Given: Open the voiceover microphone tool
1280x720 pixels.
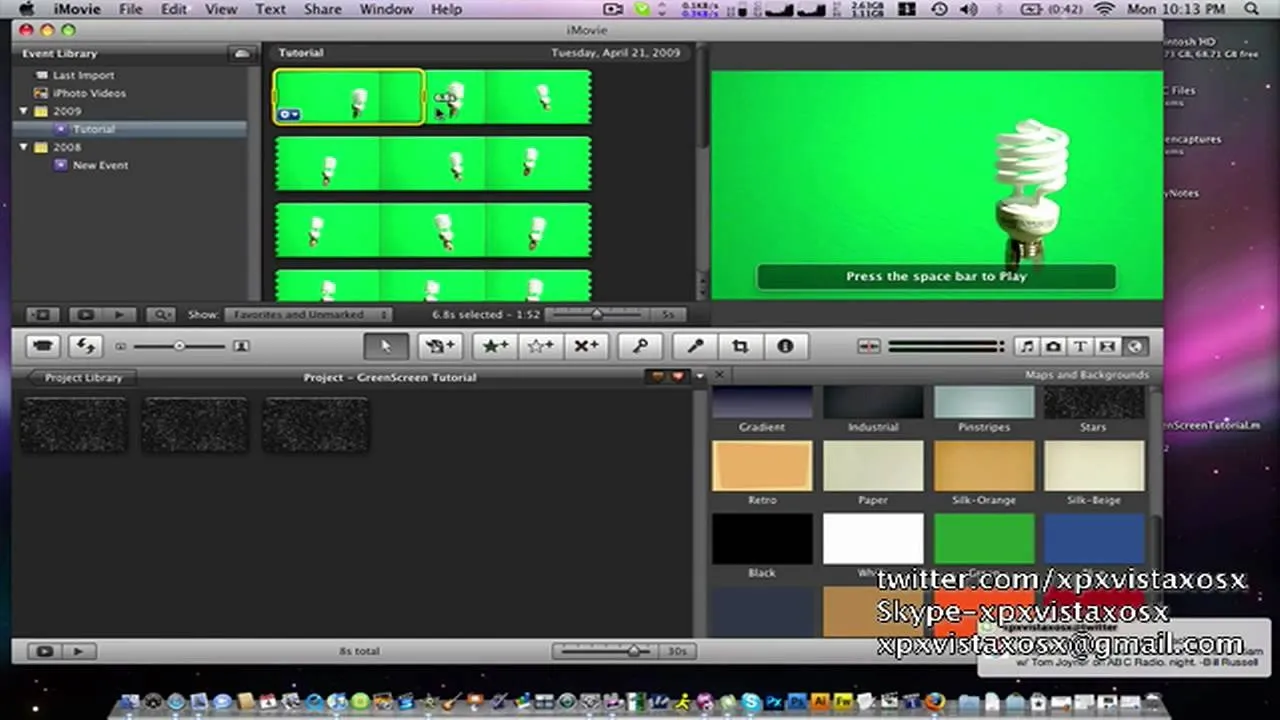Looking at the screenshot, I should coord(695,346).
